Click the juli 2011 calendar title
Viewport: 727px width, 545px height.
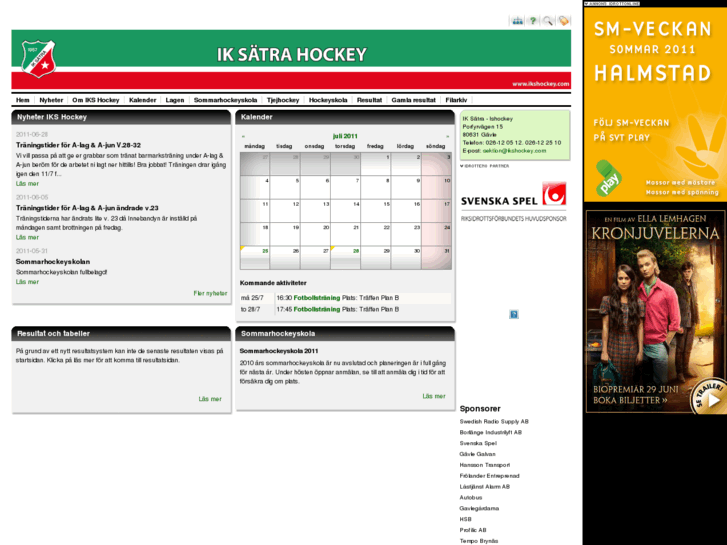click(345, 136)
